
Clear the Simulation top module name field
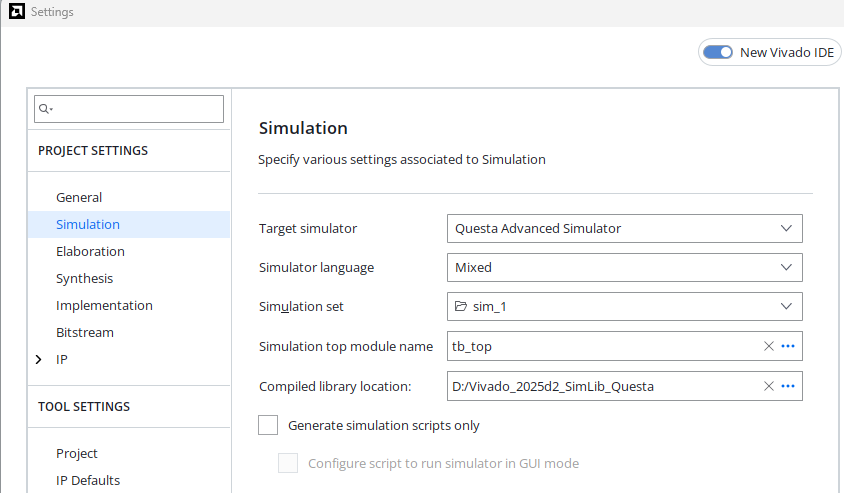pos(769,346)
